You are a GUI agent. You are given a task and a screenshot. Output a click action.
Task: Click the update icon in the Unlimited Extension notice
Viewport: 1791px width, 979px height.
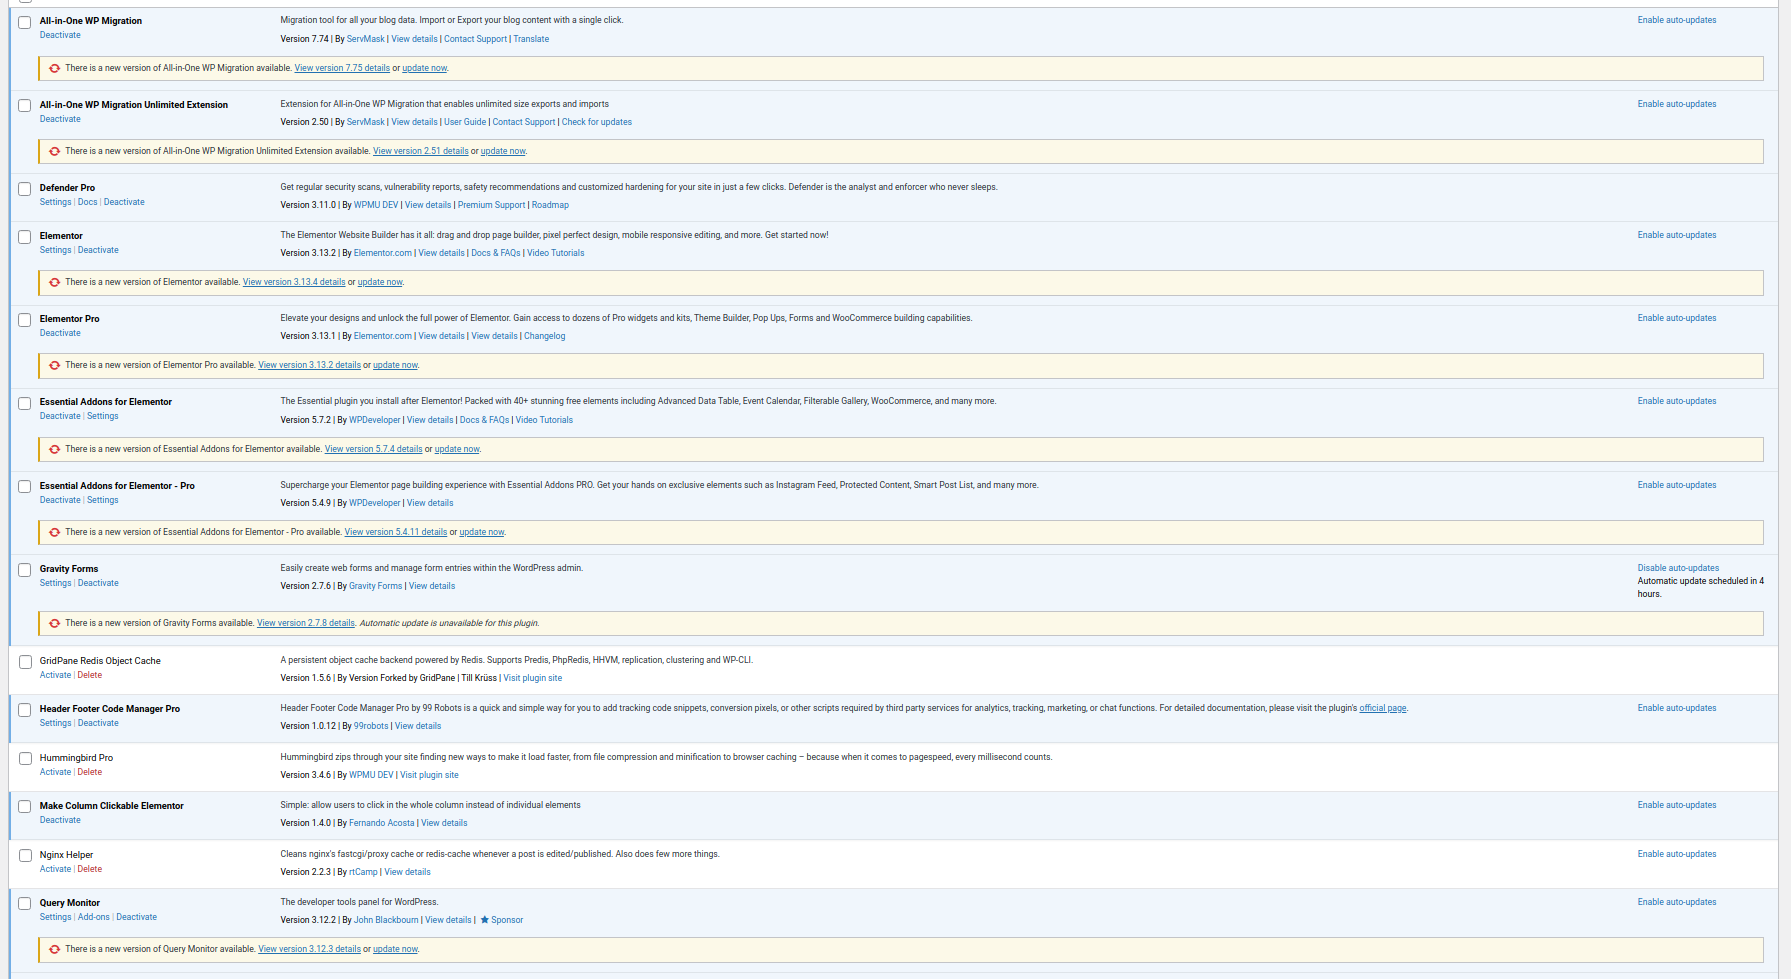[x=55, y=152]
